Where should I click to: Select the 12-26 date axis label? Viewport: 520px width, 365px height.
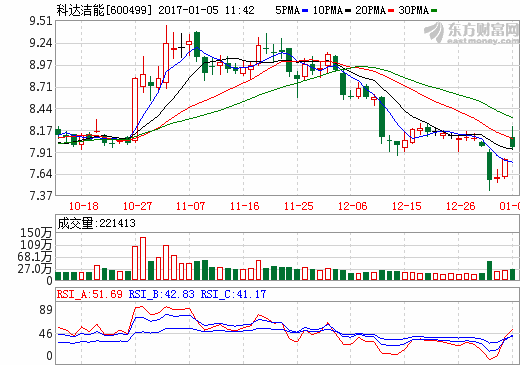(x=461, y=206)
